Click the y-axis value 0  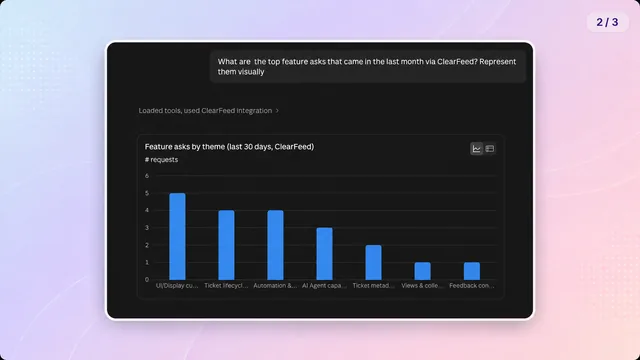click(147, 280)
